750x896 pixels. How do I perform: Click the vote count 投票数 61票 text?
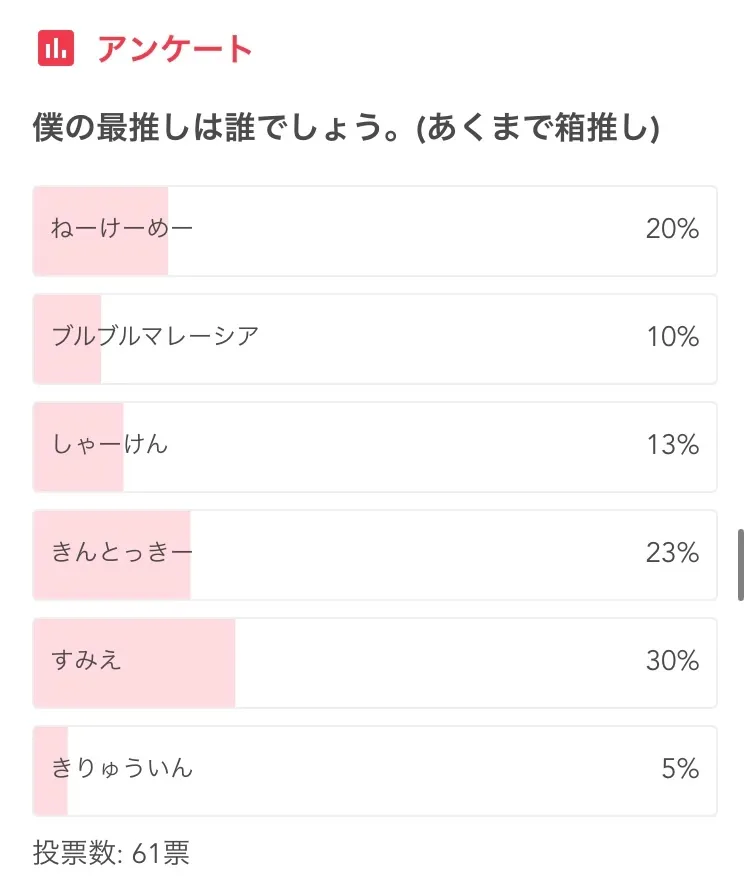tap(111, 853)
